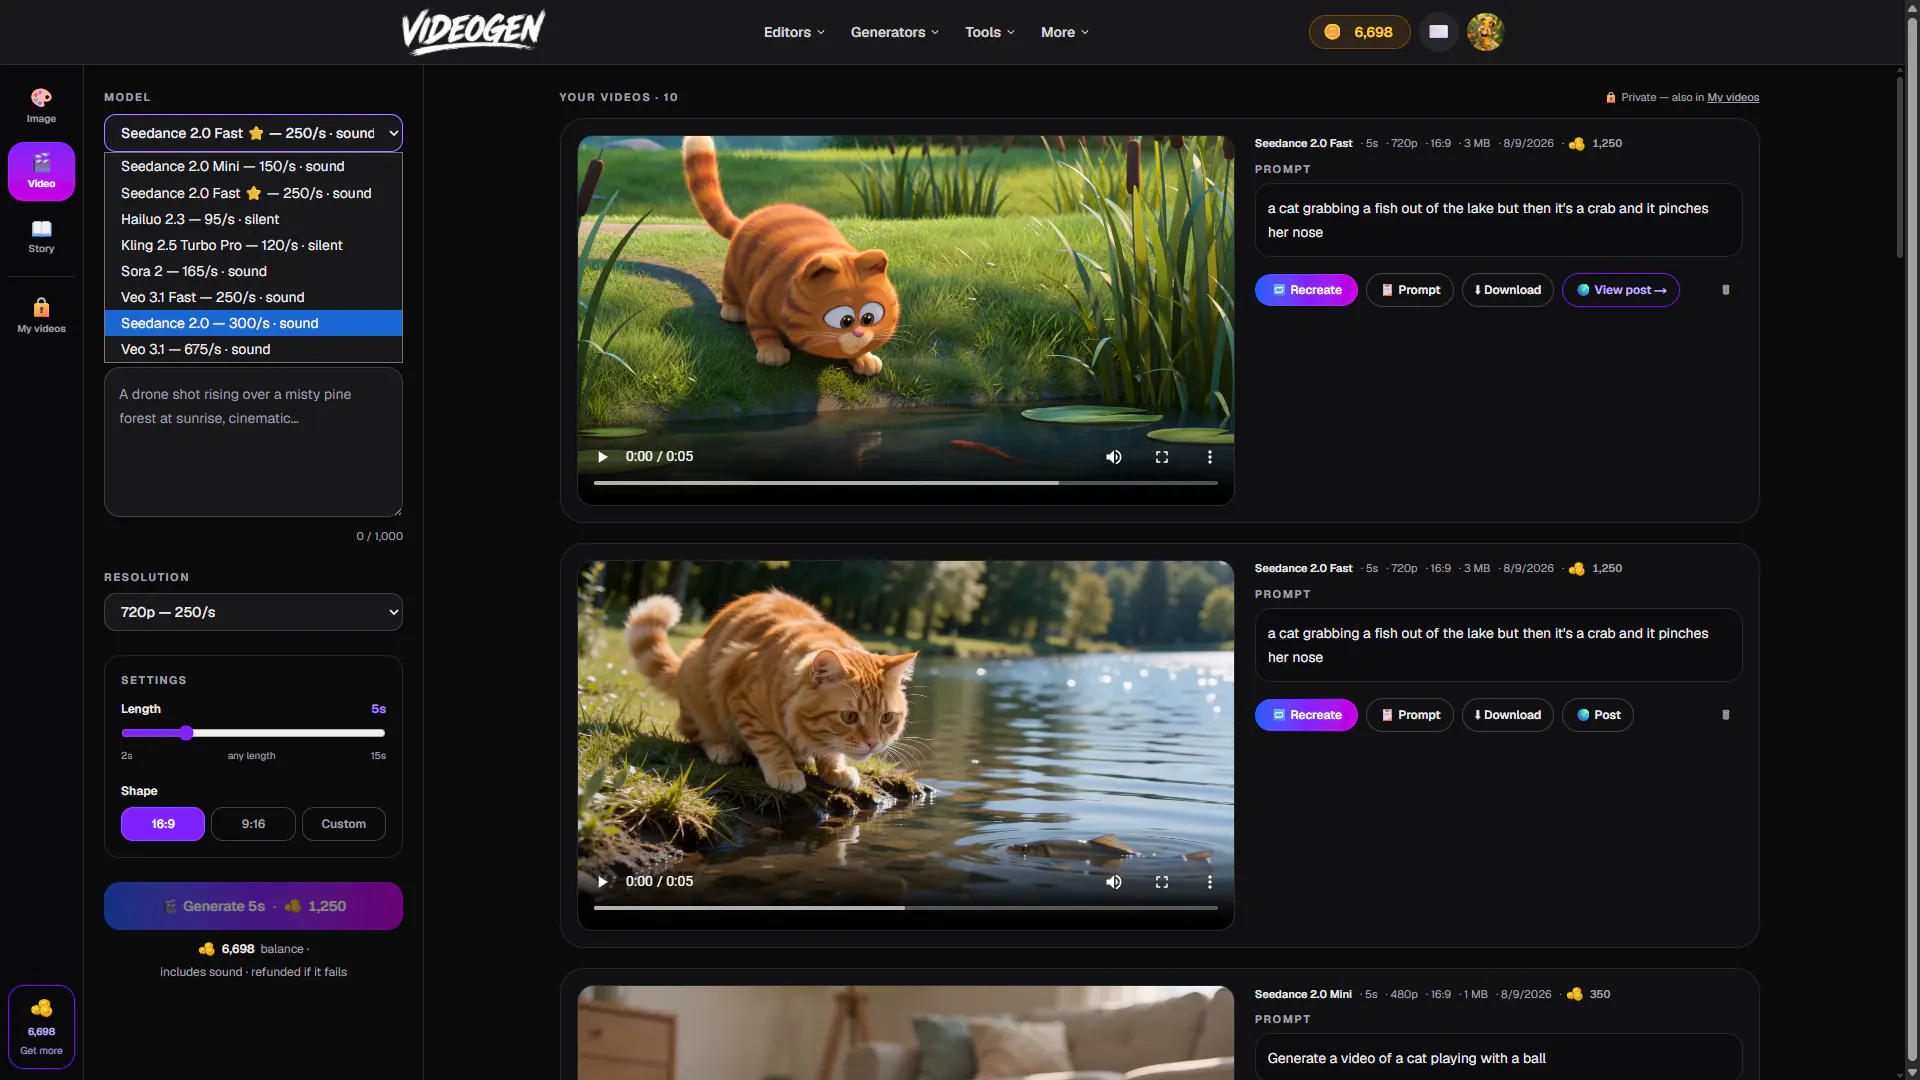Image resolution: width=1920 pixels, height=1080 pixels.
Task: Open more options on second realistic cat video
Action: [x=1210, y=882]
